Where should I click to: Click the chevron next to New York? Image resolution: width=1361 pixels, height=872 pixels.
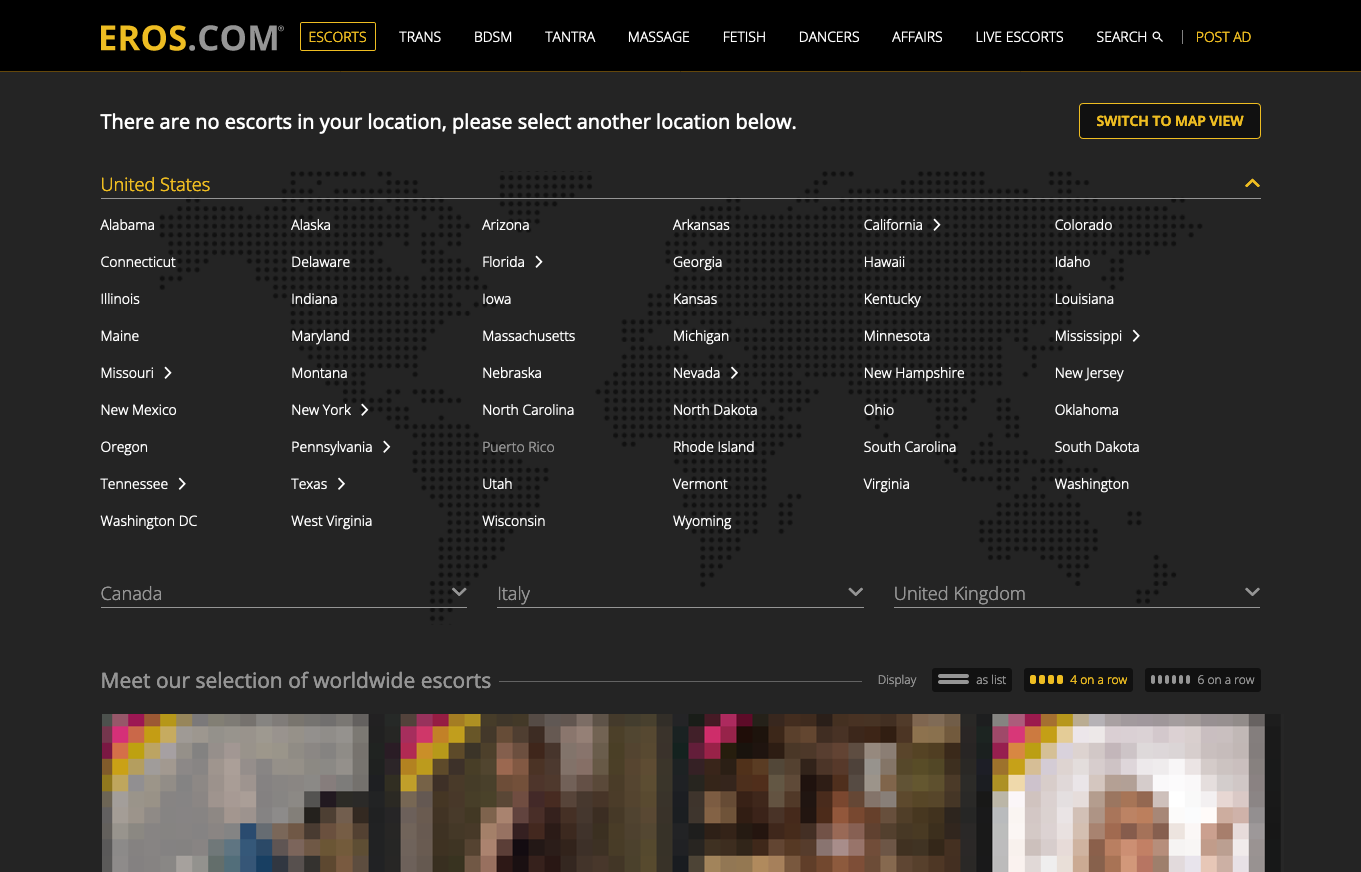click(x=365, y=410)
